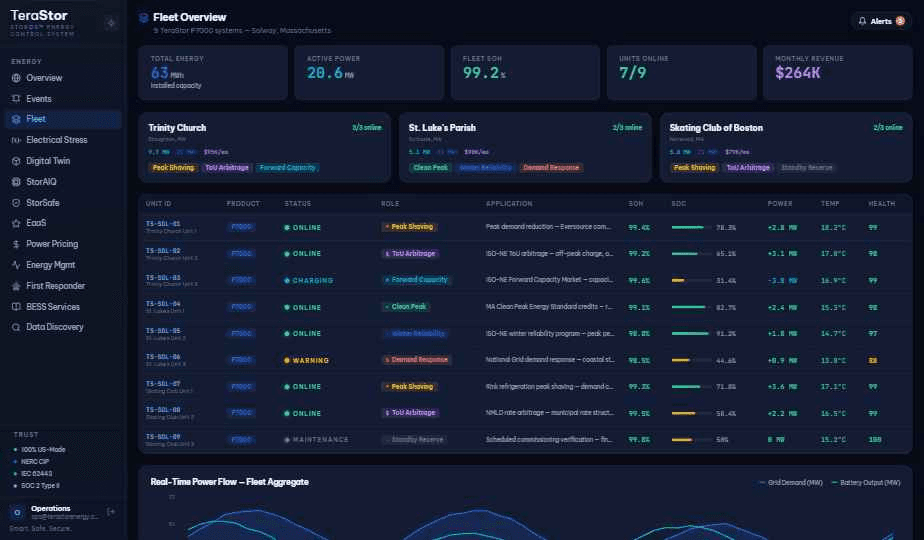Open the First Responder icon
924x540 pixels.
click(x=16, y=286)
